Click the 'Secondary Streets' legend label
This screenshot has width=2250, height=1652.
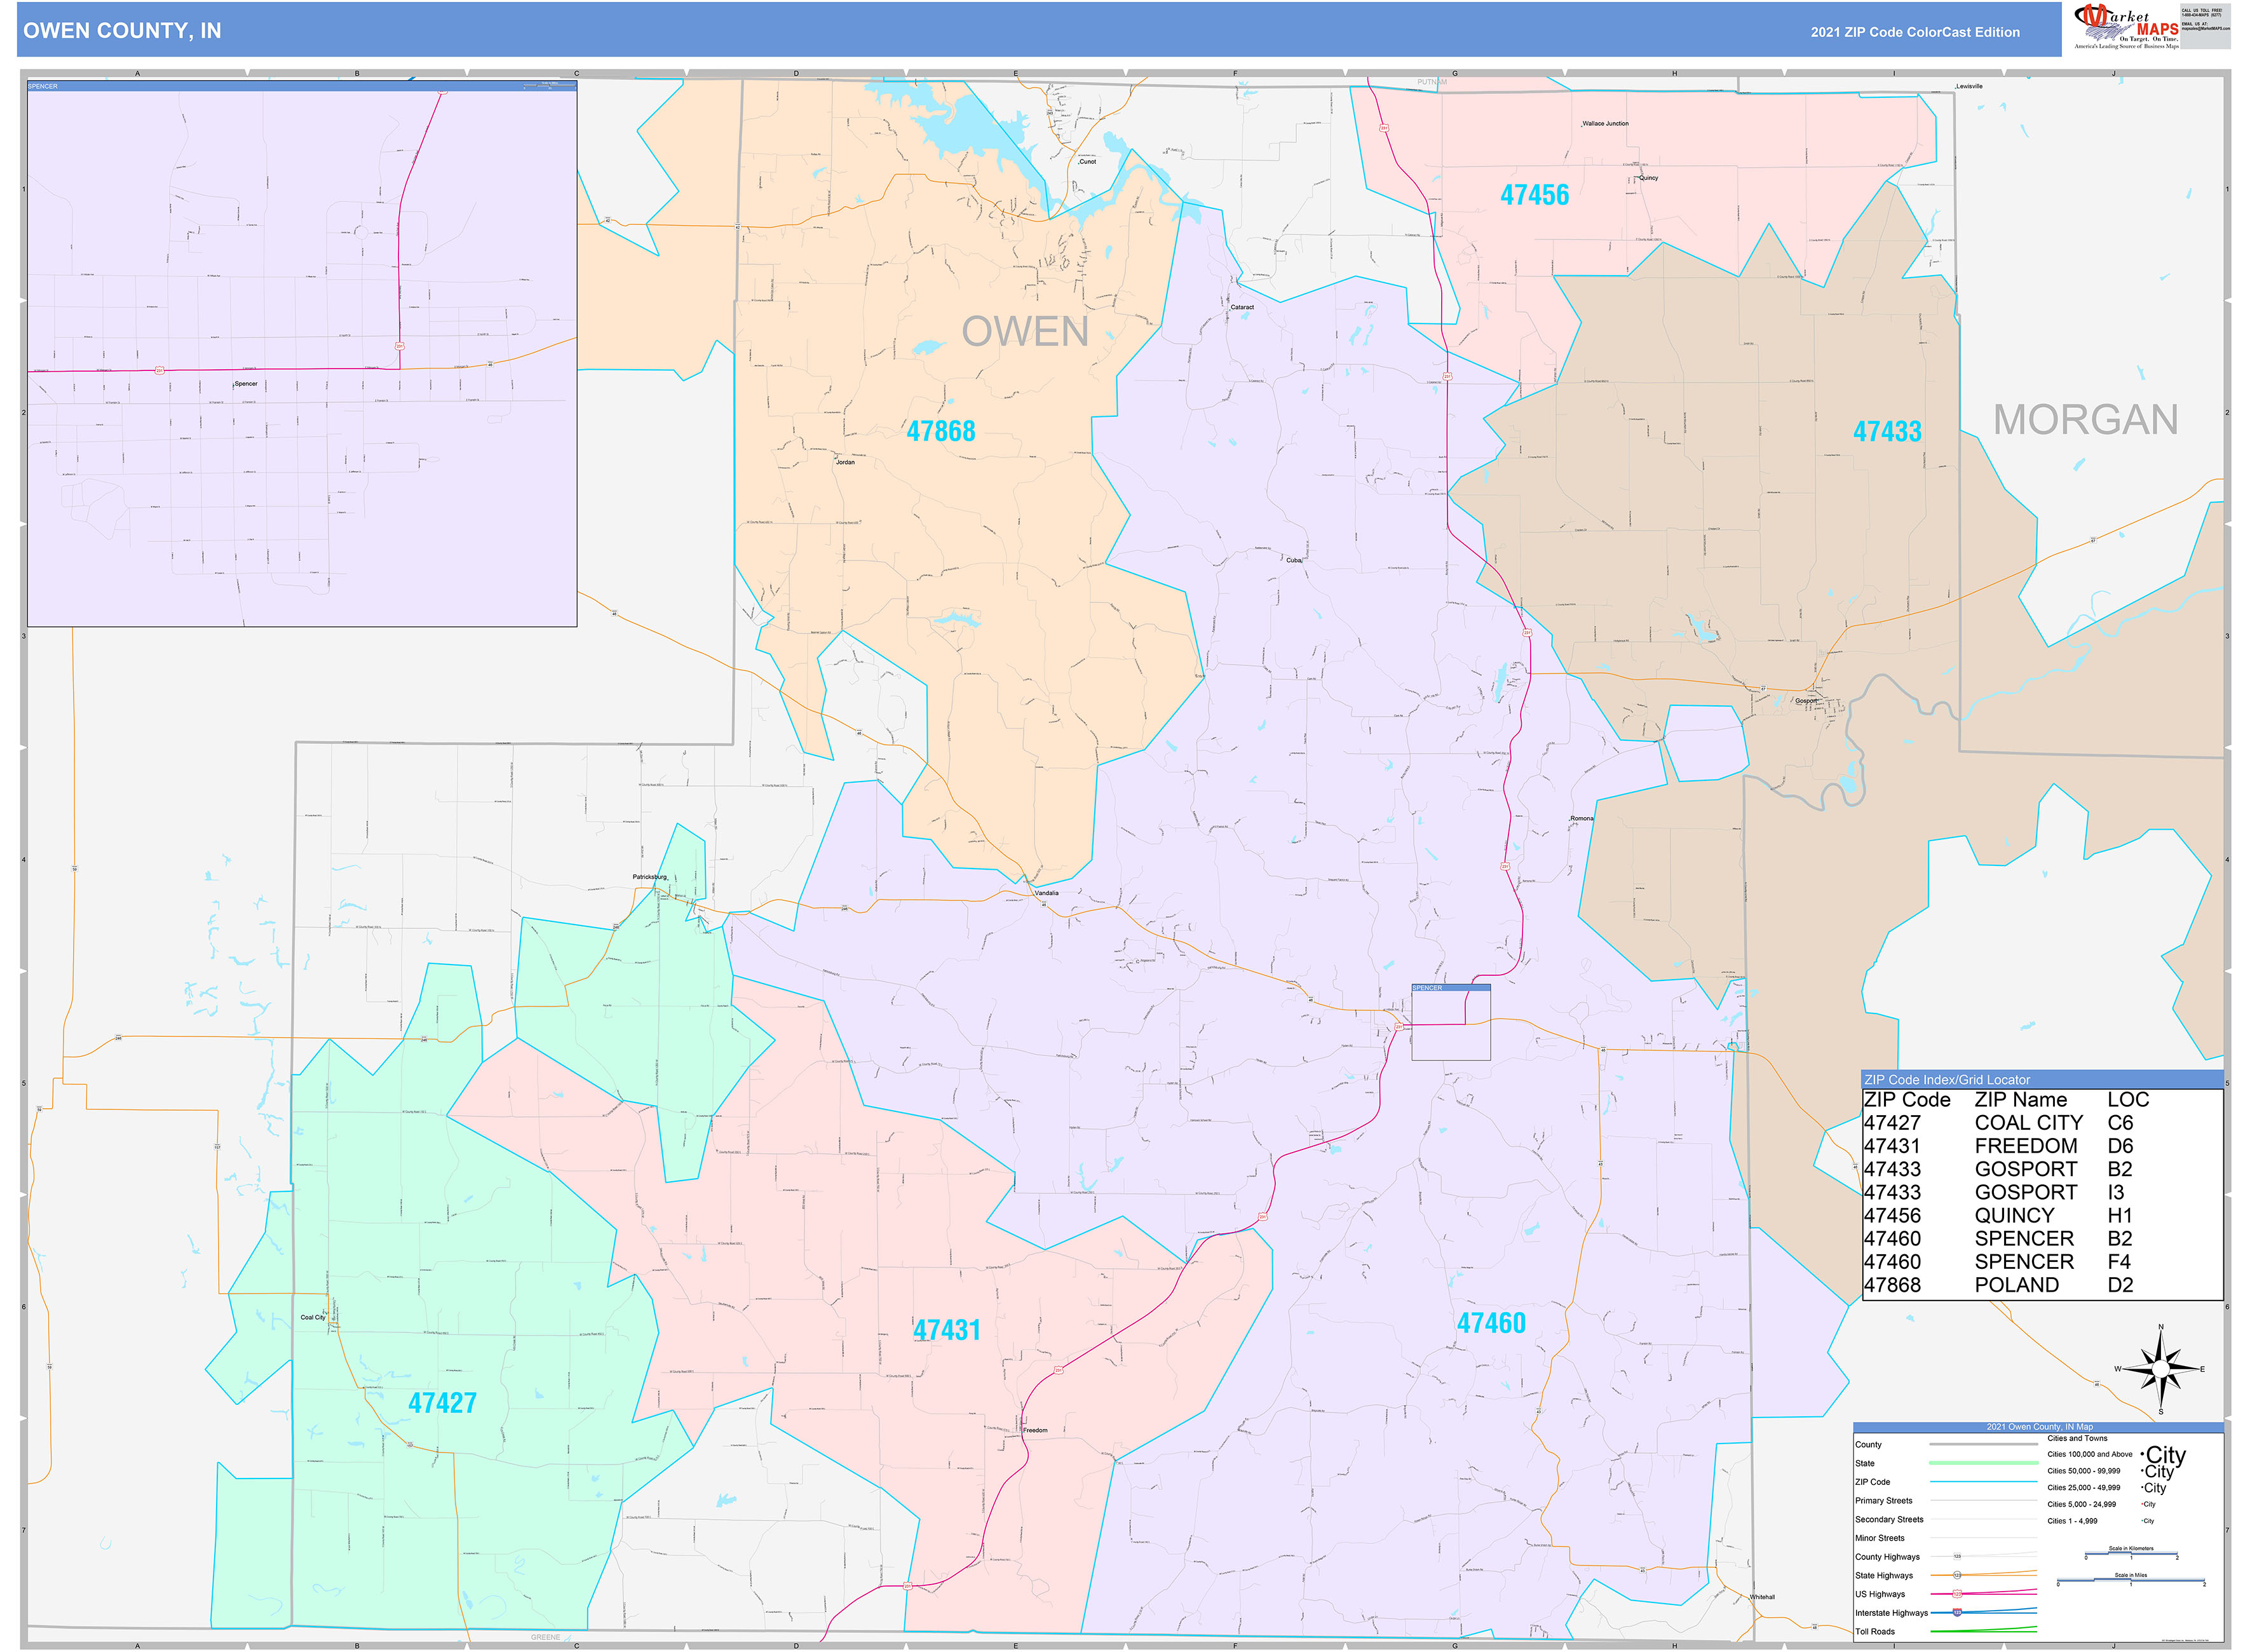click(1890, 1520)
